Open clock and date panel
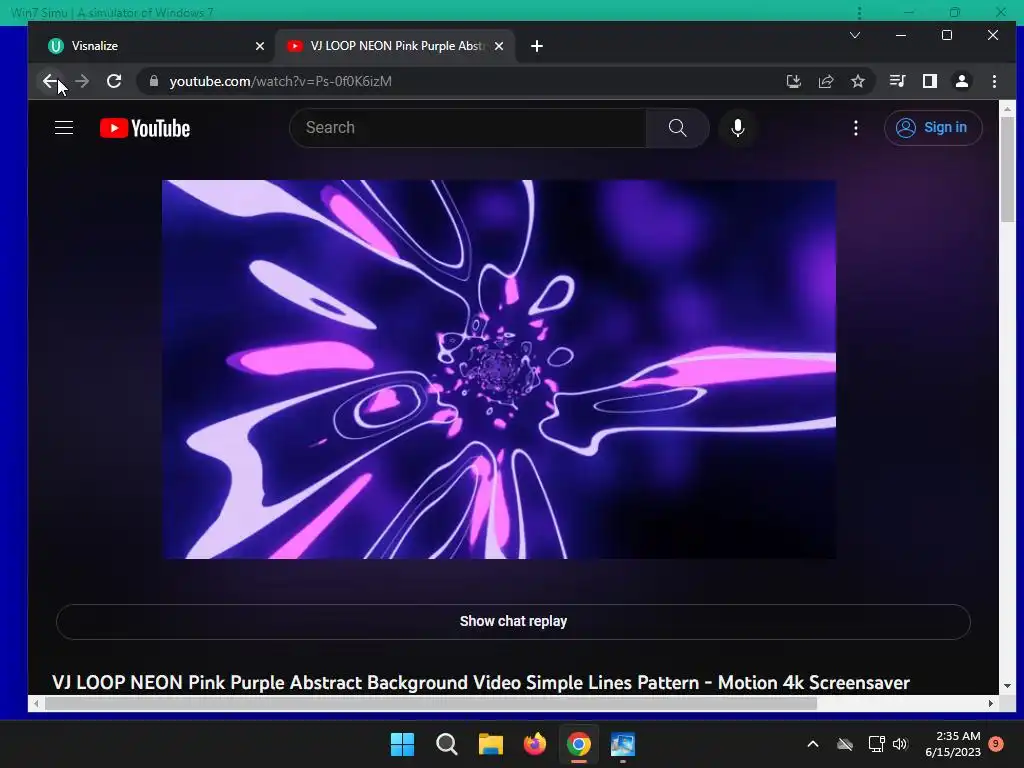 tap(953, 744)
